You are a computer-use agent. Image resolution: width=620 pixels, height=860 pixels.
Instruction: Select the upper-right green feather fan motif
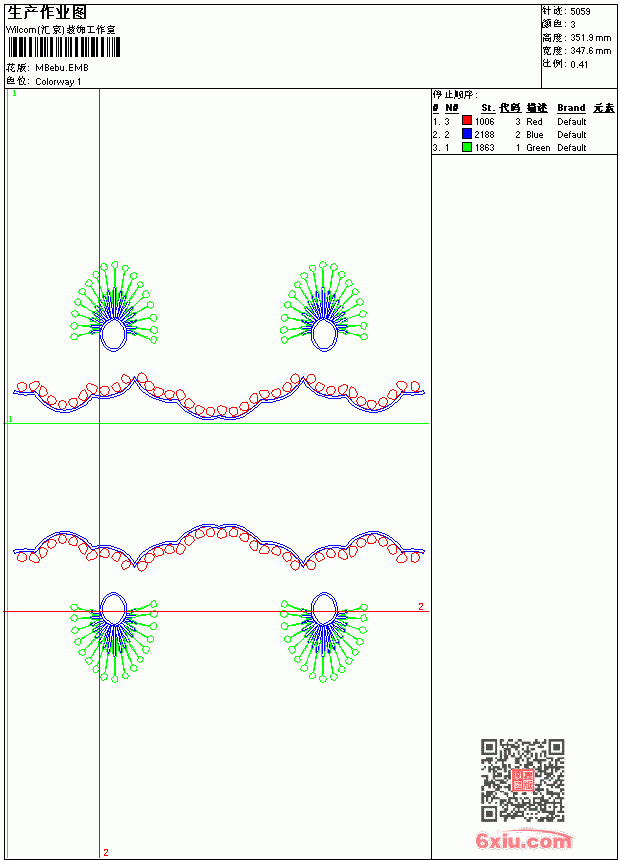point(324,306)
